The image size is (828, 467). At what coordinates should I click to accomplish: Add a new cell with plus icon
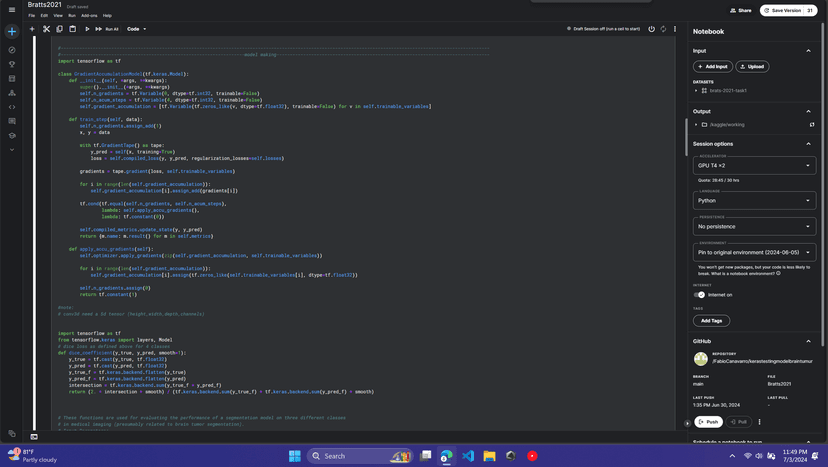click(32, 29)
